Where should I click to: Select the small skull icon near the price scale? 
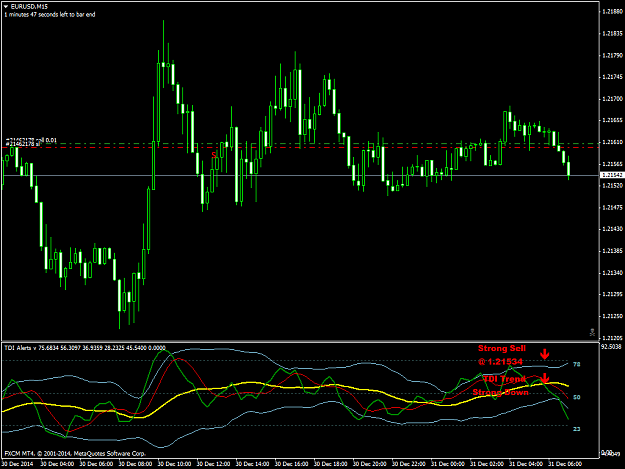click(592, 332)
